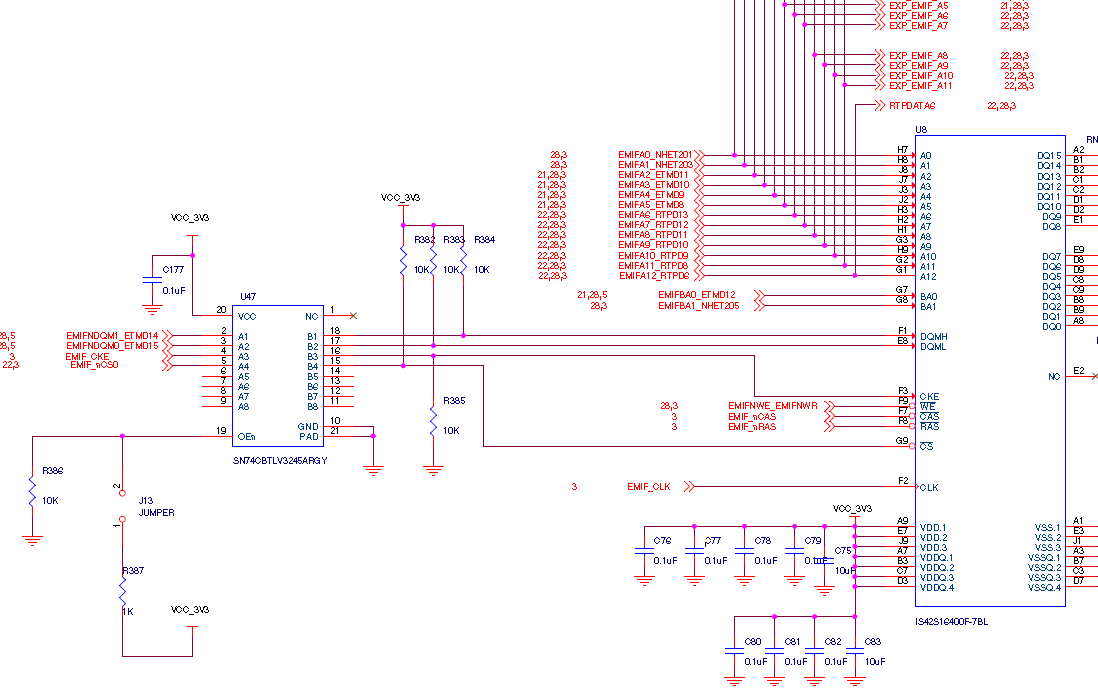
Task: Click capacitor C75 label
Action: pyautogui.click(x=843, y=551)
